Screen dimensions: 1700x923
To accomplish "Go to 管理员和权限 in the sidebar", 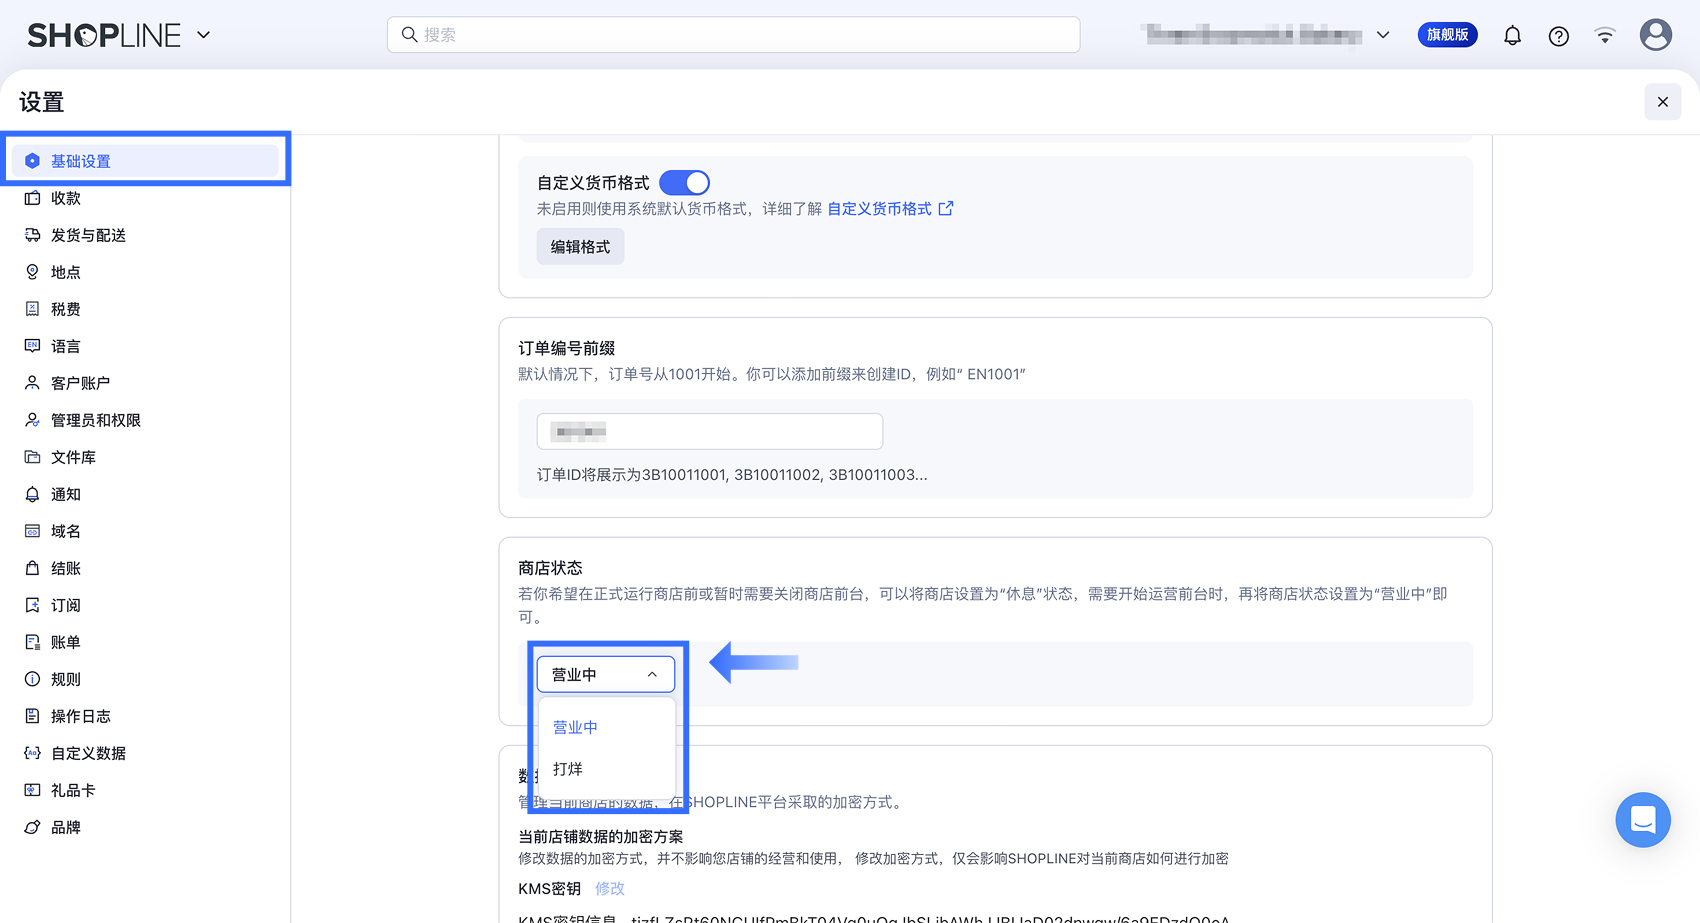I will tap(96, 420).
